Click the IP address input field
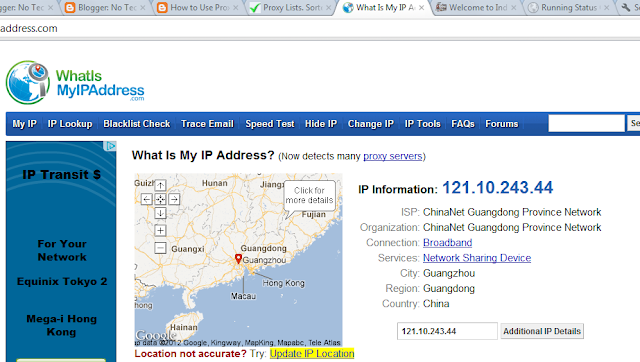Screen dimensions: 640x362 coord(447,331)
